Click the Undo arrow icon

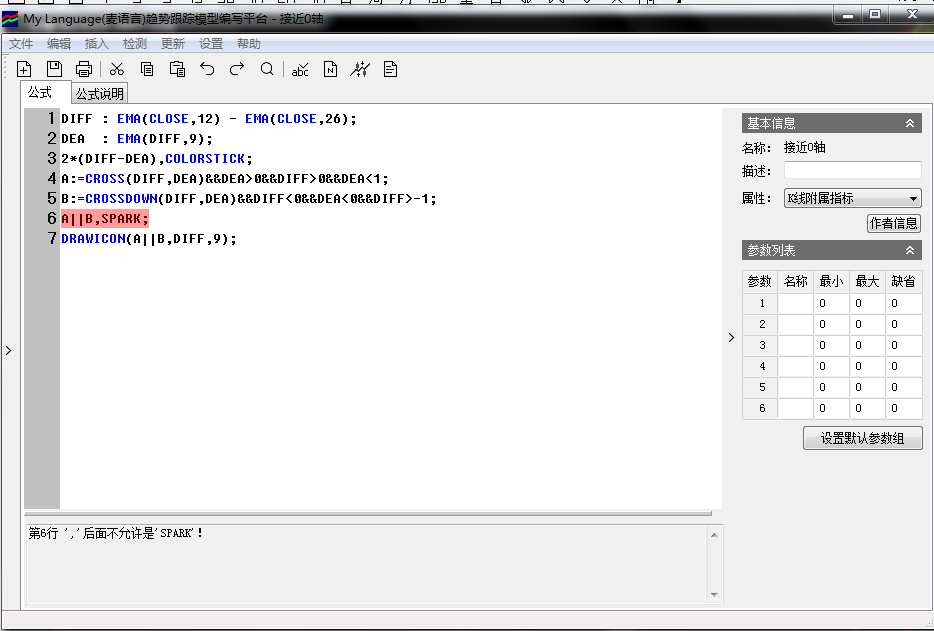tap(207, 69)
